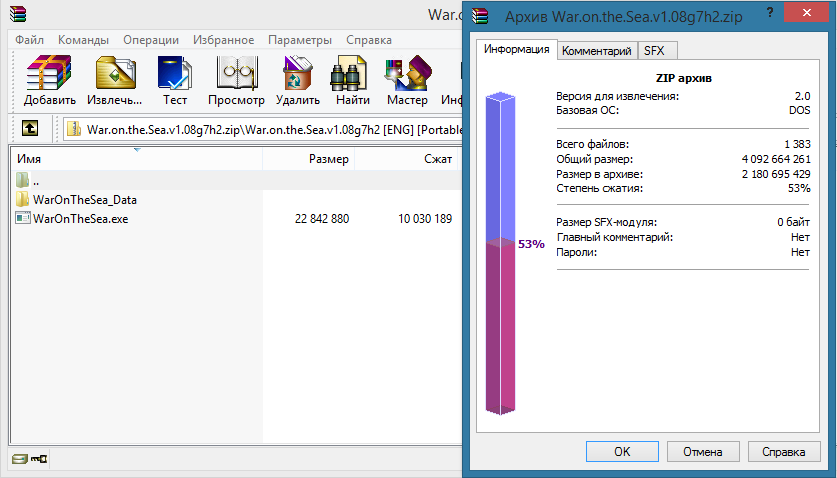This screenshot has width=837, height=478.
Task: Open the Справка menu
Action: coord(369,40)
